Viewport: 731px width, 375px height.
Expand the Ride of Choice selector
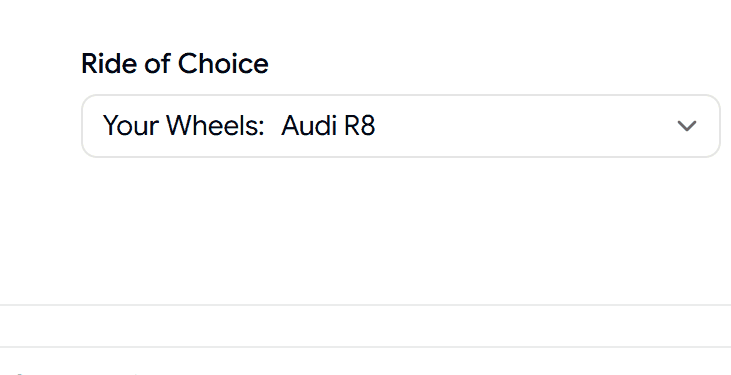click(401, 126)
